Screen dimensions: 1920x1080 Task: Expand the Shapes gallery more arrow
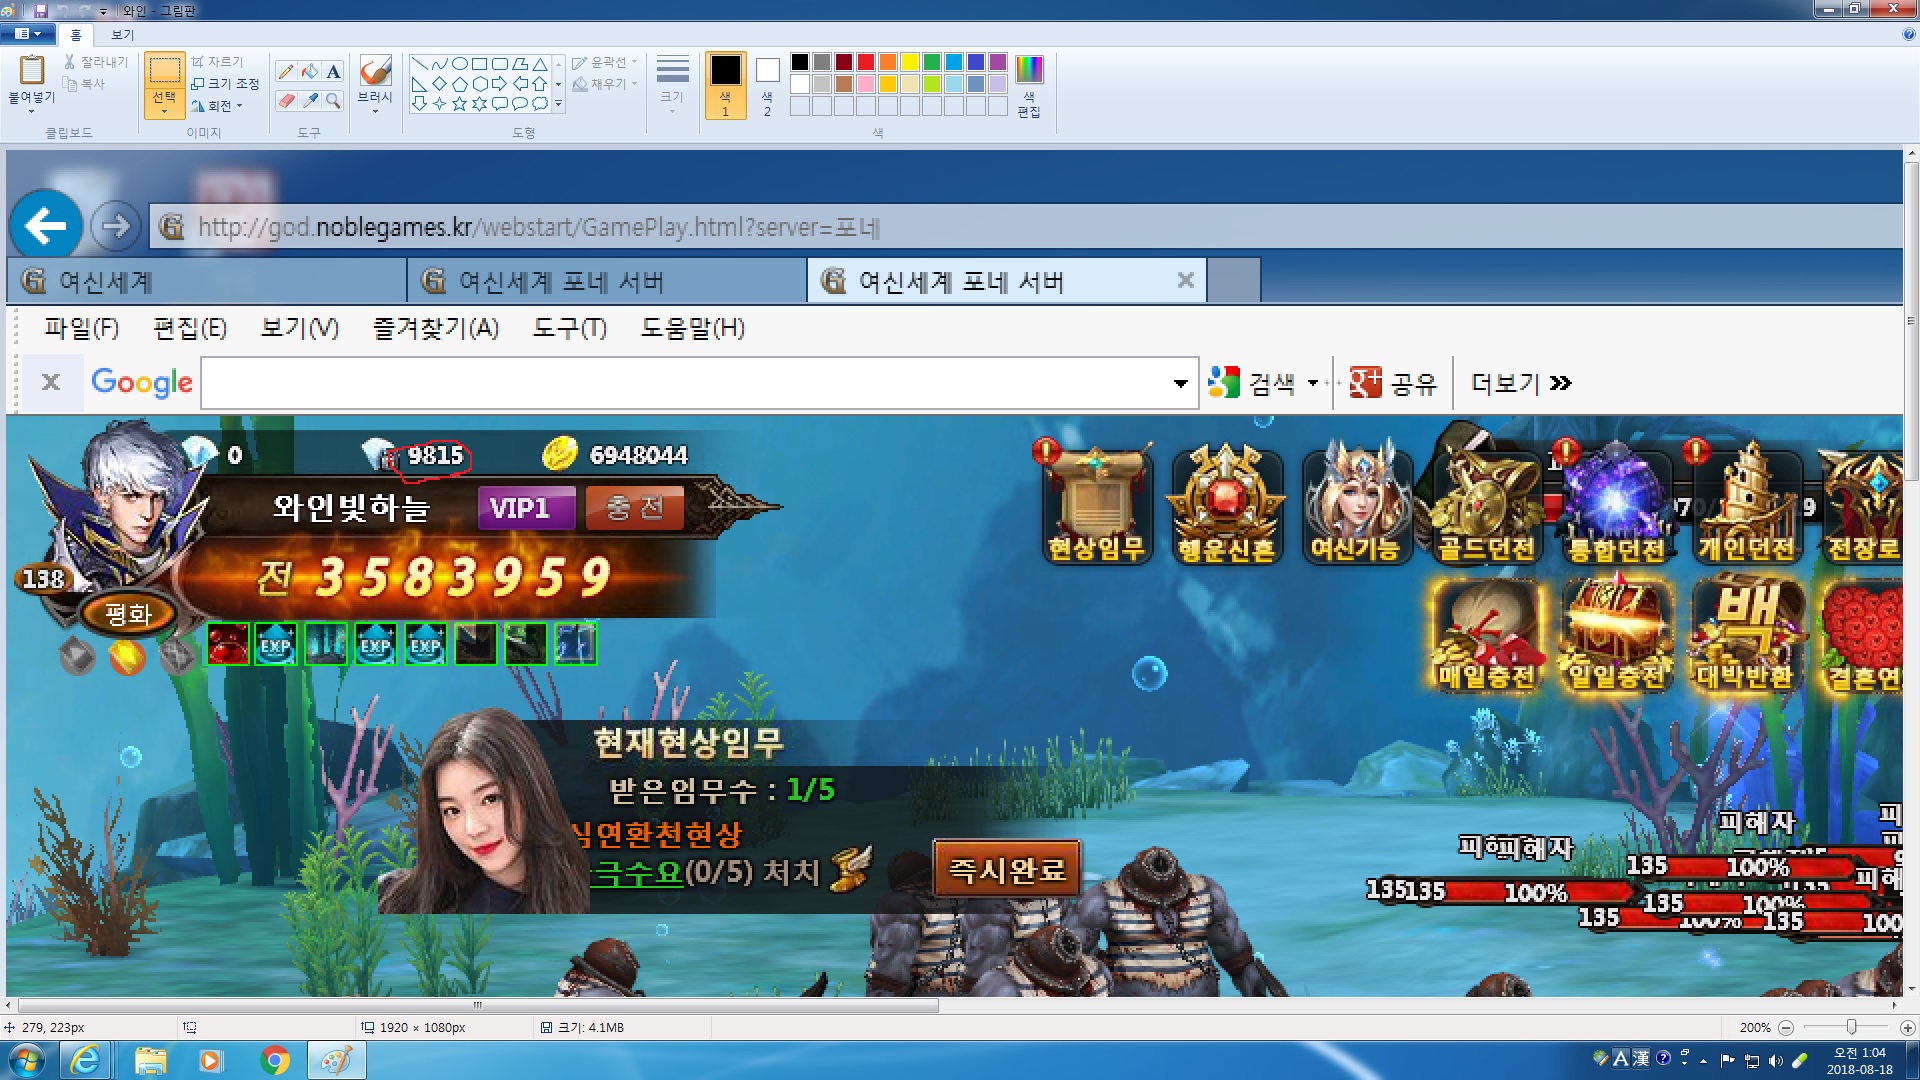point(559,103)
